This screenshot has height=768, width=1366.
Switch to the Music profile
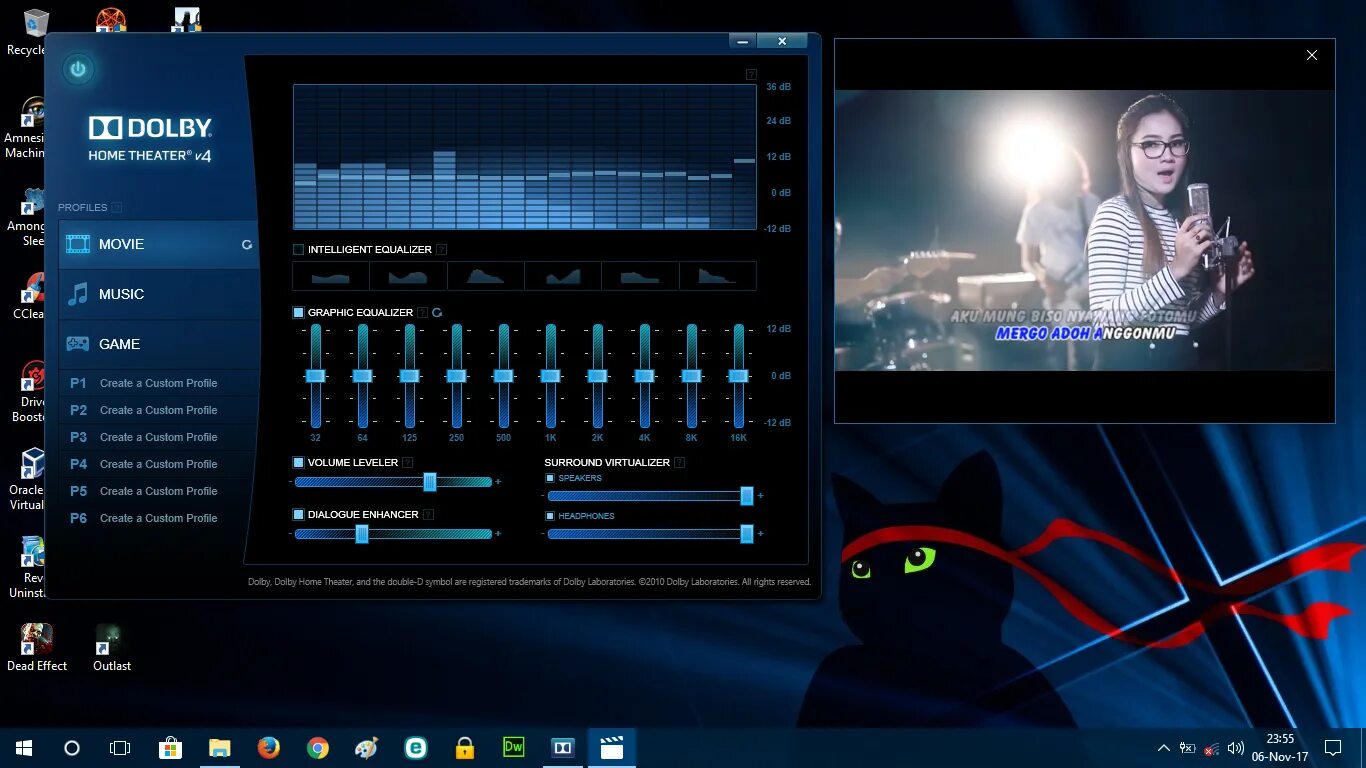coord(159,294)
